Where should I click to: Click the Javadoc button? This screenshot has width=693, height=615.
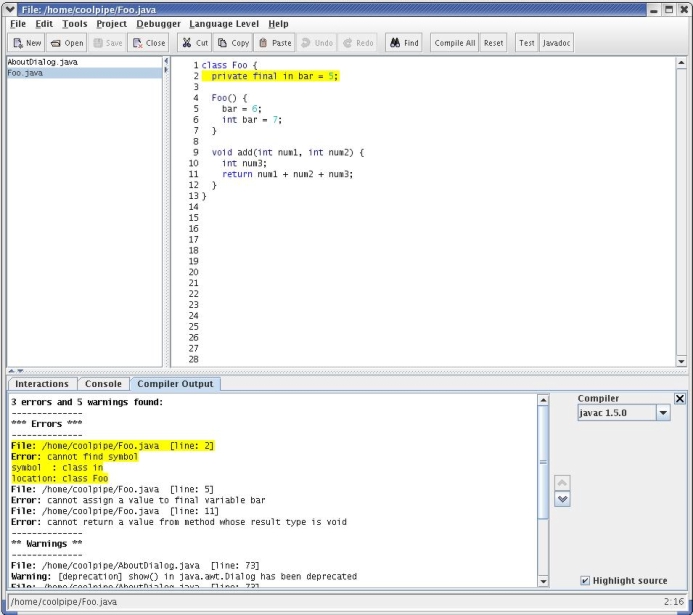556,43
